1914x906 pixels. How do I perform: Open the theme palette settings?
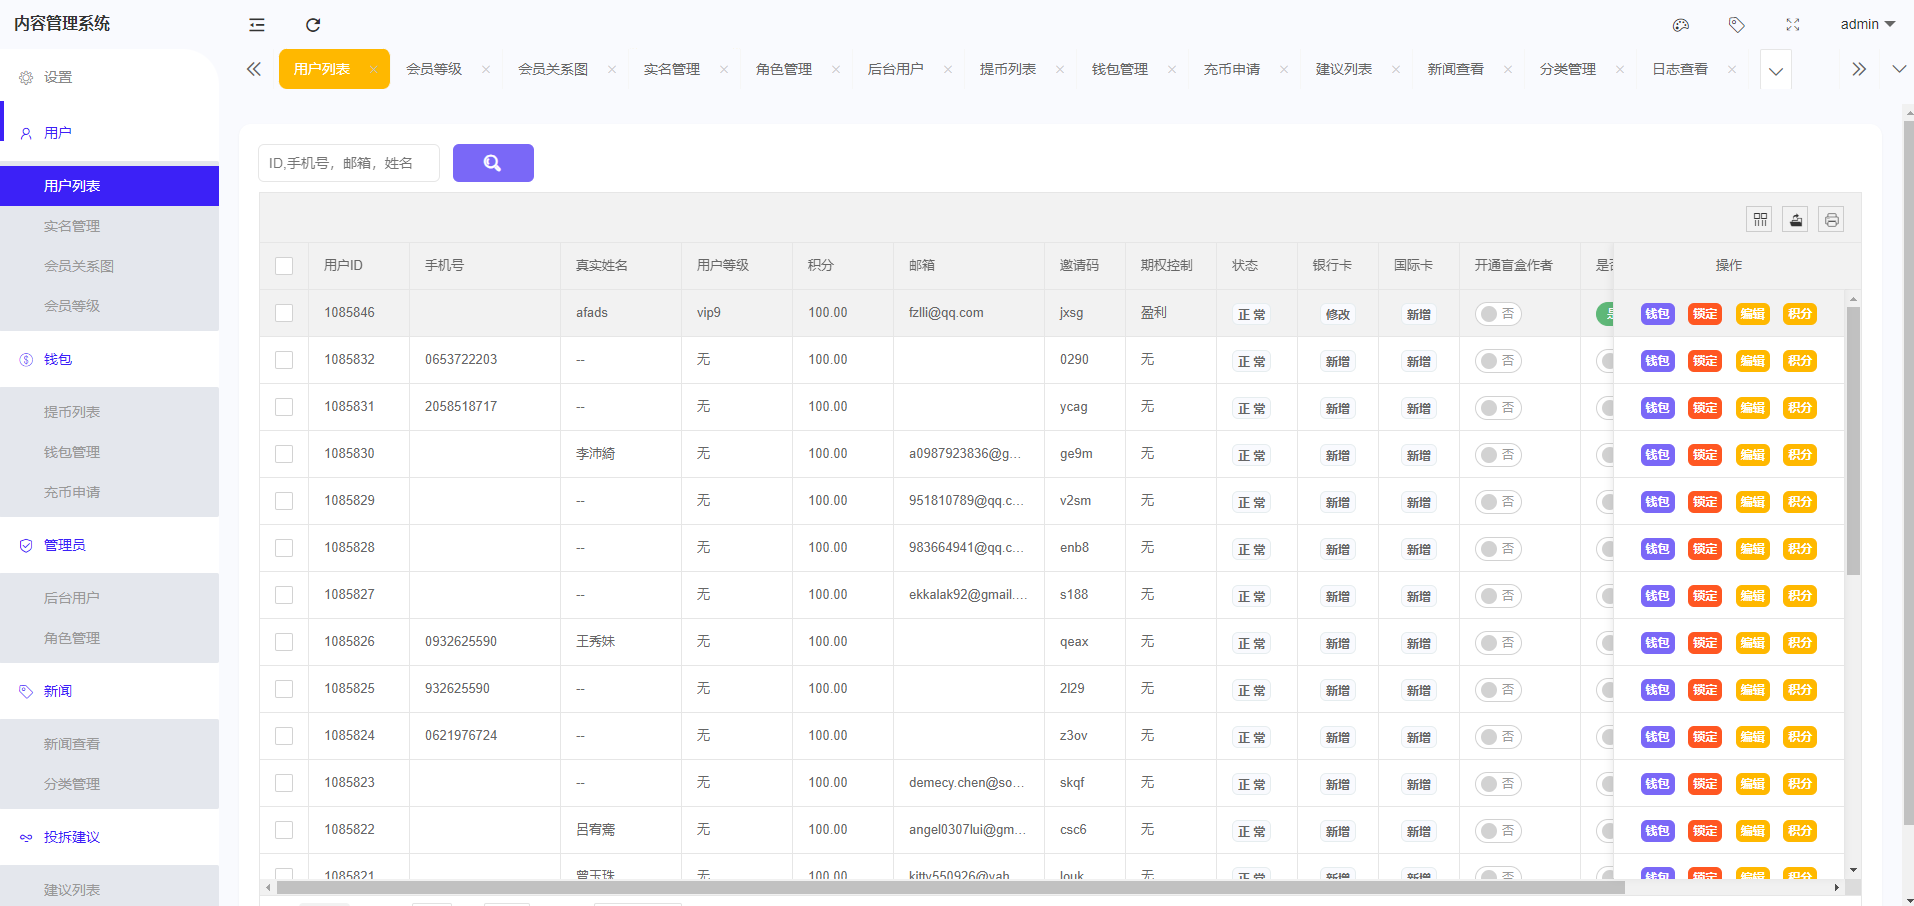(x=1681, y=25)
